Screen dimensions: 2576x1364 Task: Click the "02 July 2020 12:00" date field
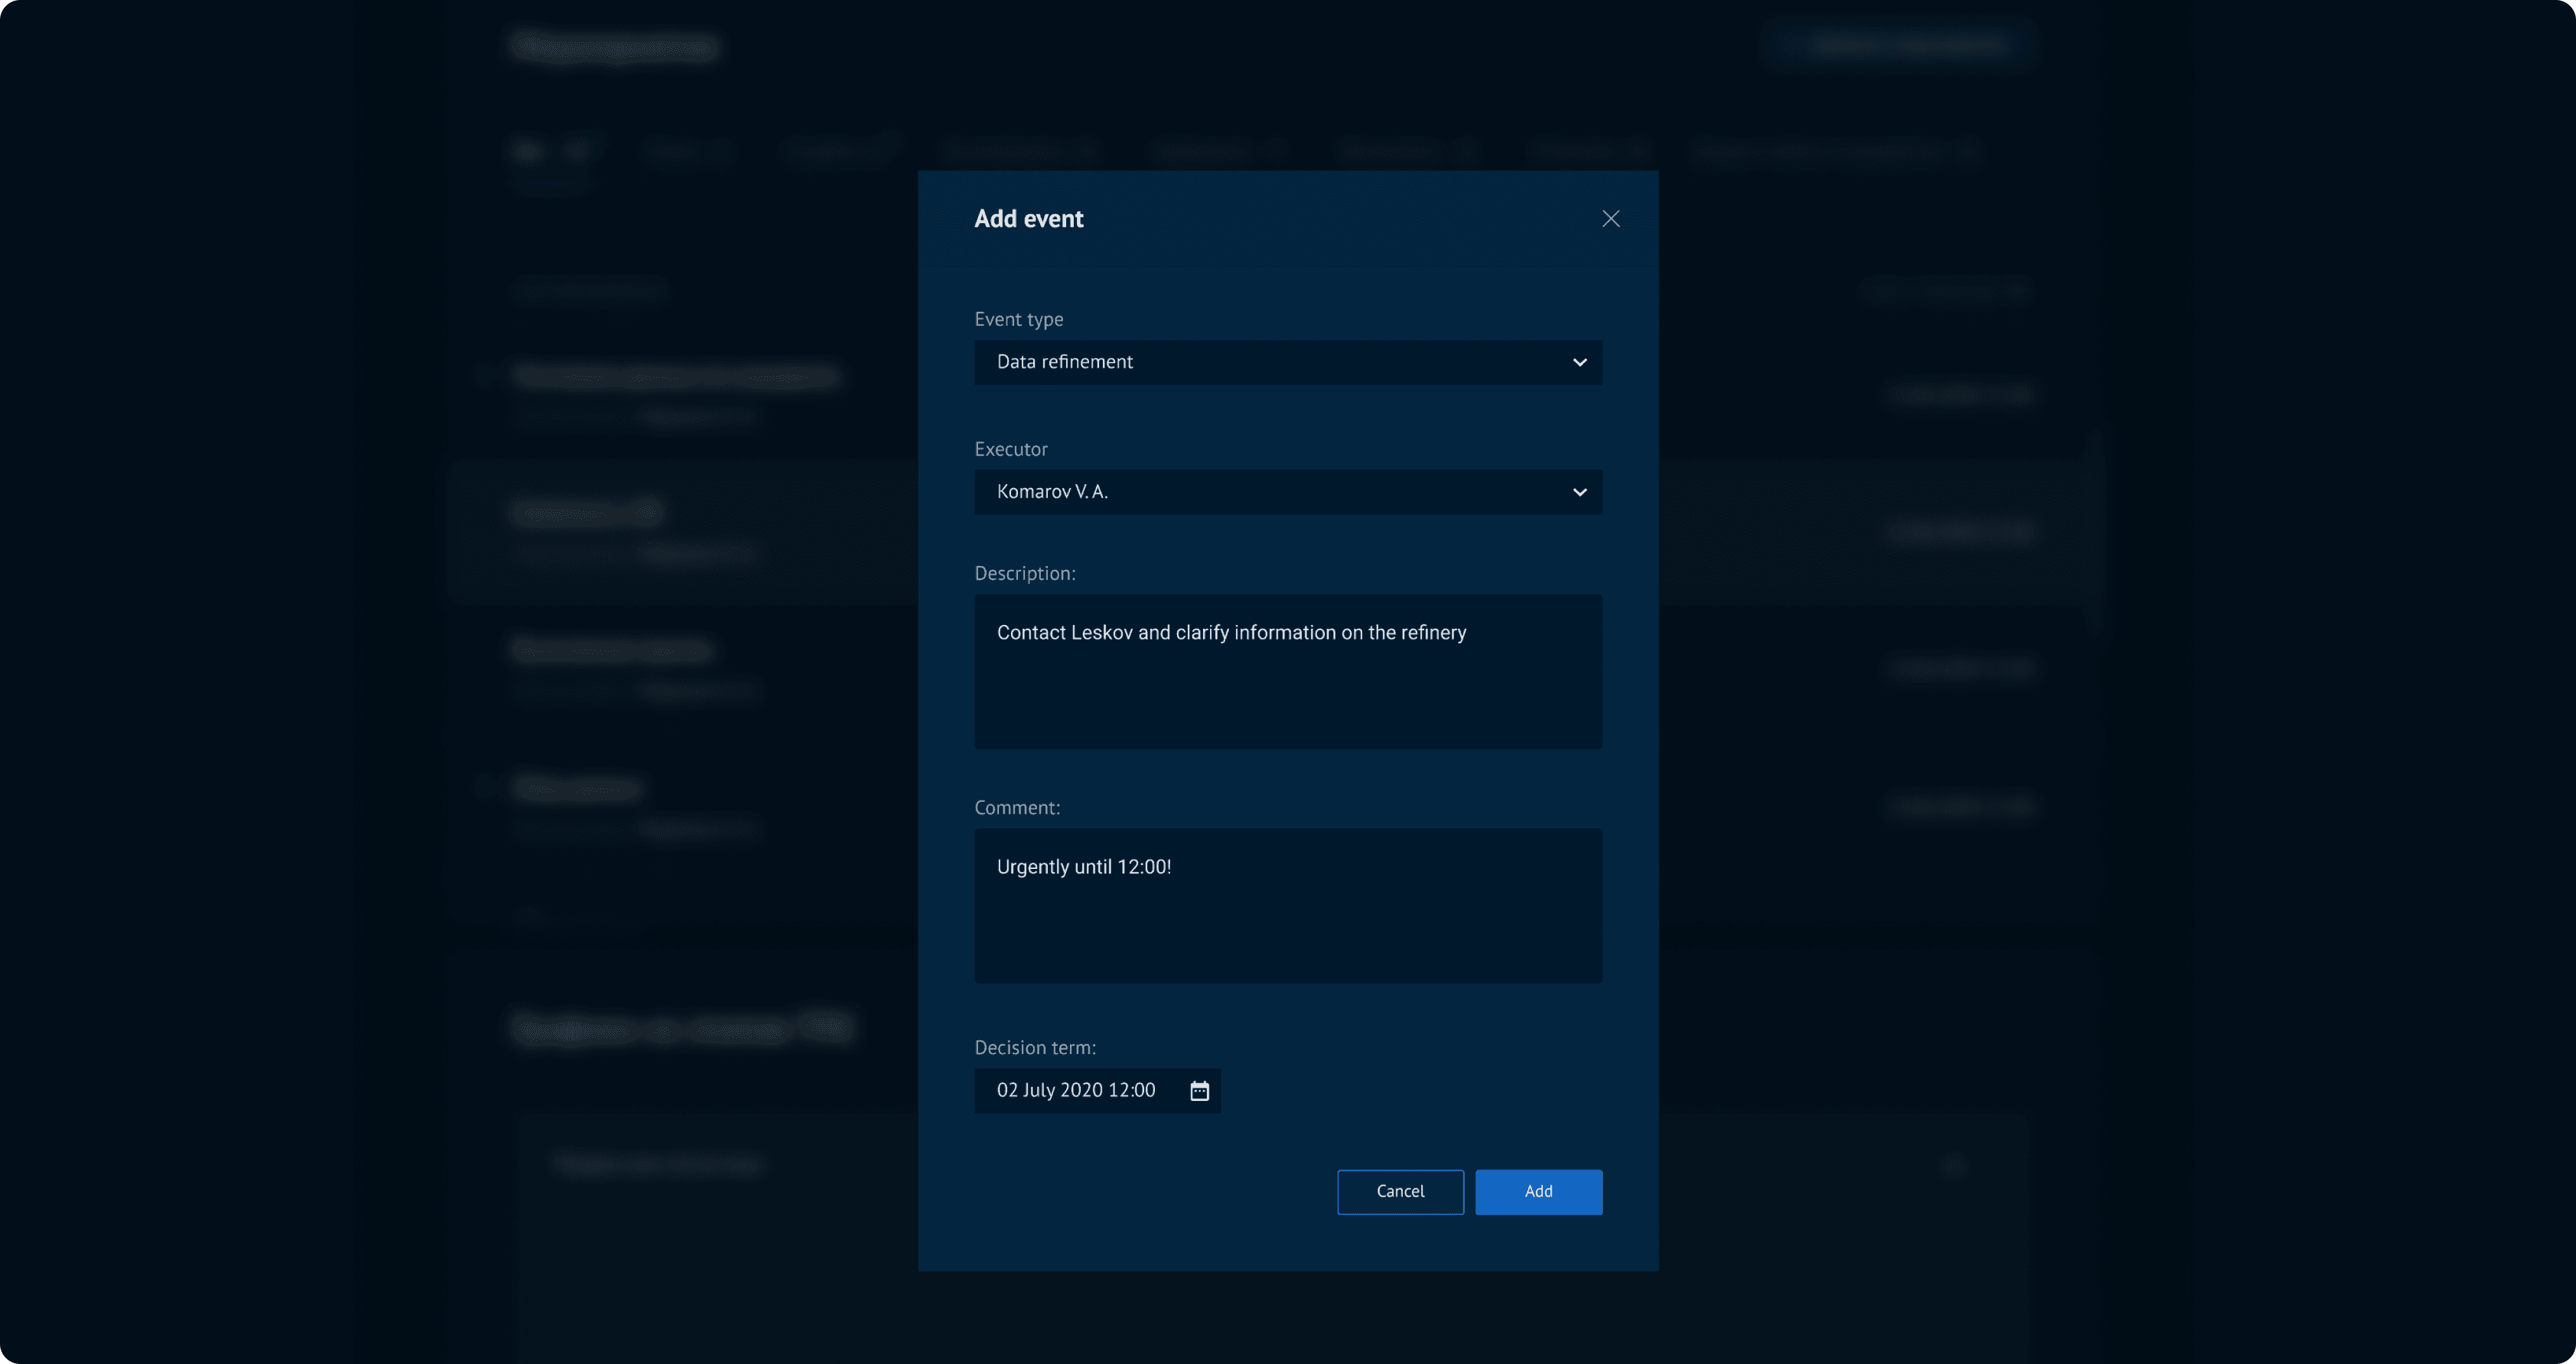click(1076, 1091)
